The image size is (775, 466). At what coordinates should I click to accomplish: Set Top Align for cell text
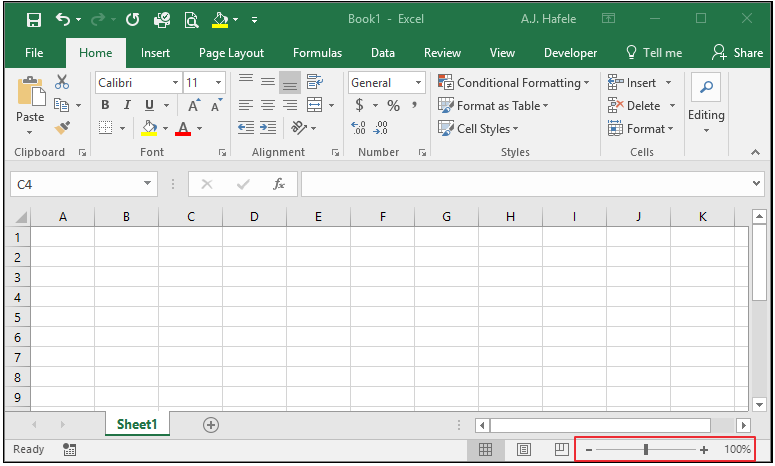tap(246, 82)
